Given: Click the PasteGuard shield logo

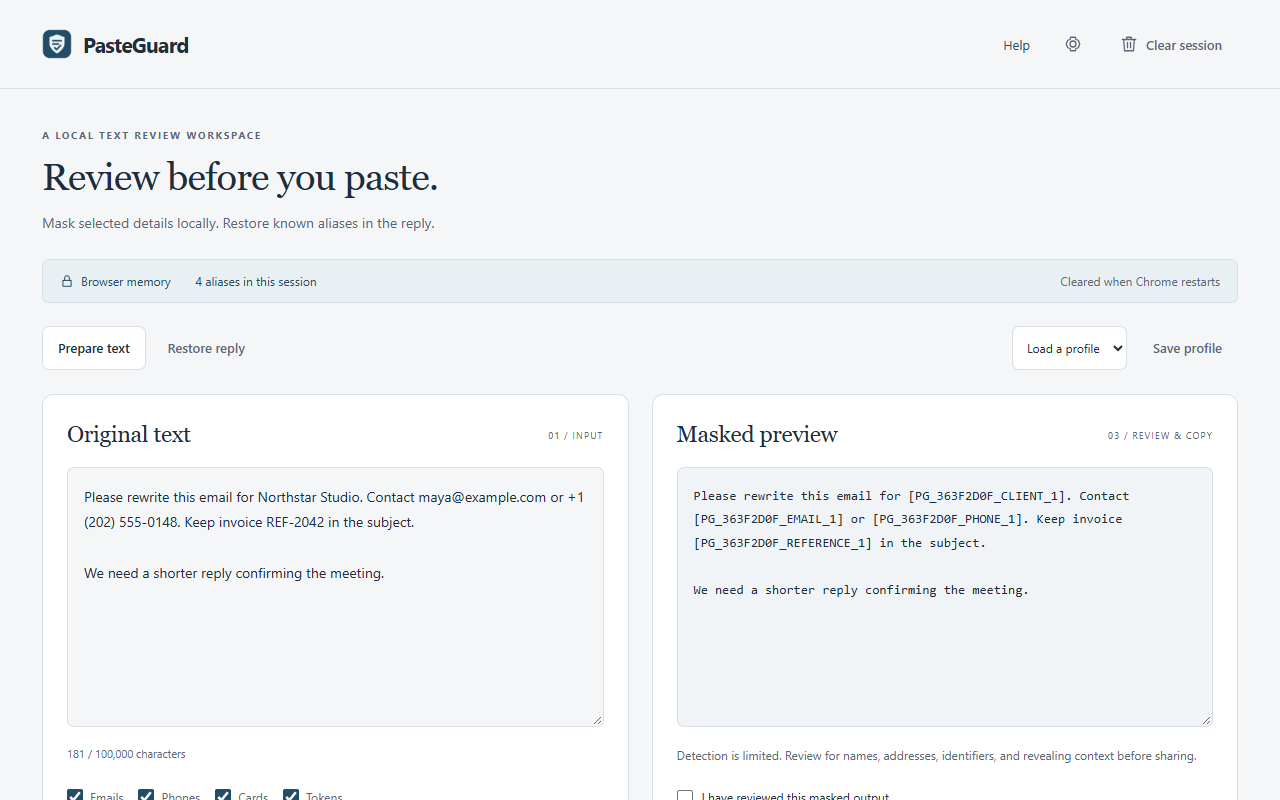Looking at the screenshot, I should point(57,44).
